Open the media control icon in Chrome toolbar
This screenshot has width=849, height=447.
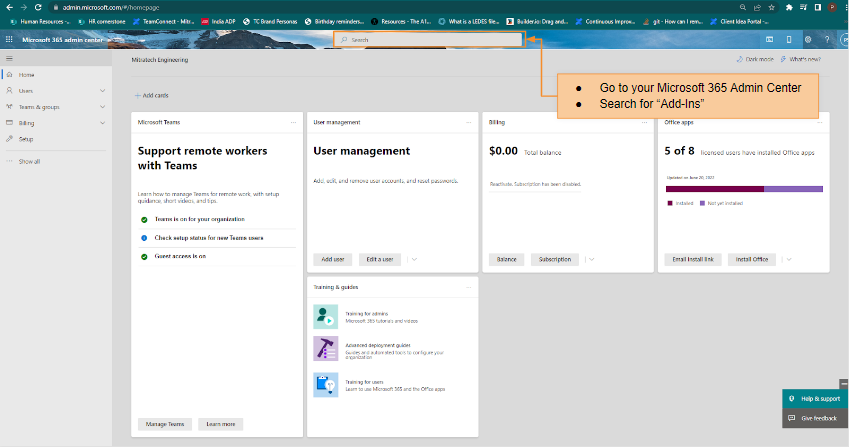tap(804, 8)
